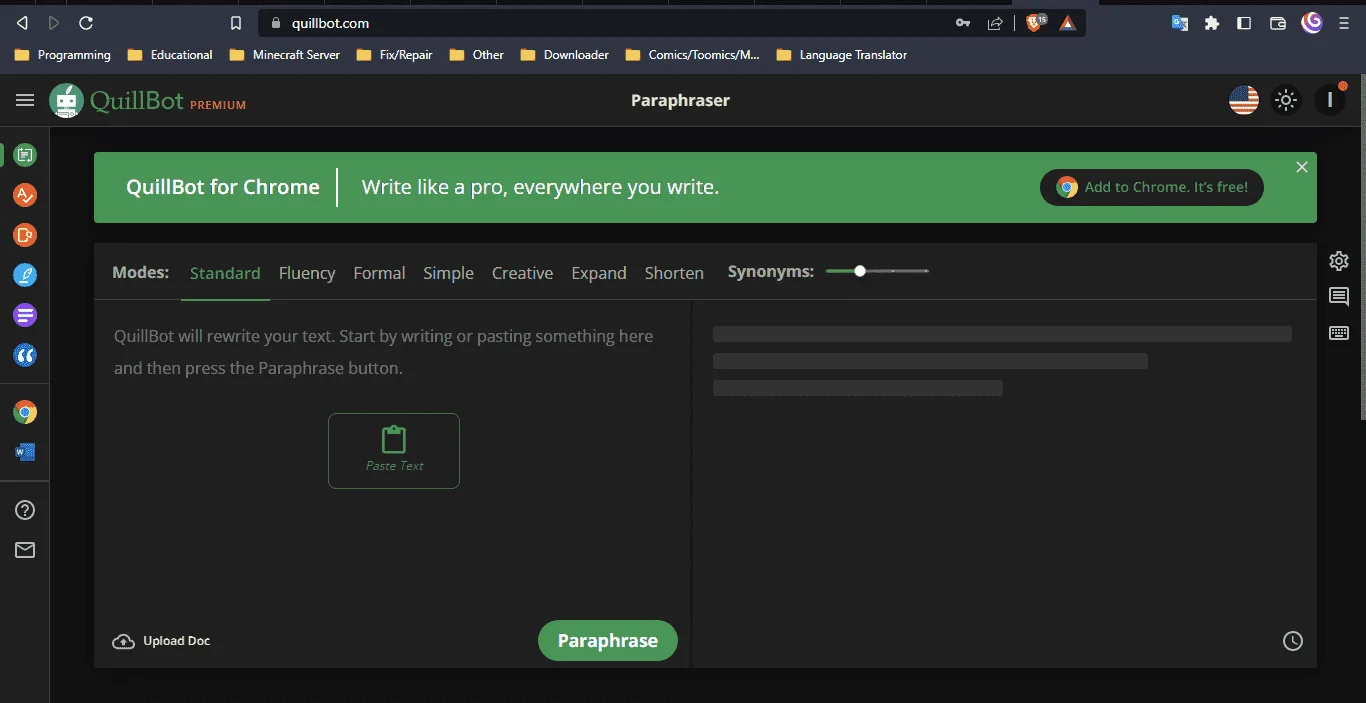Click the Paraphrase button
Image resolution: width=1366 pixels, height=703 pixels.
(x=607, y=641)
